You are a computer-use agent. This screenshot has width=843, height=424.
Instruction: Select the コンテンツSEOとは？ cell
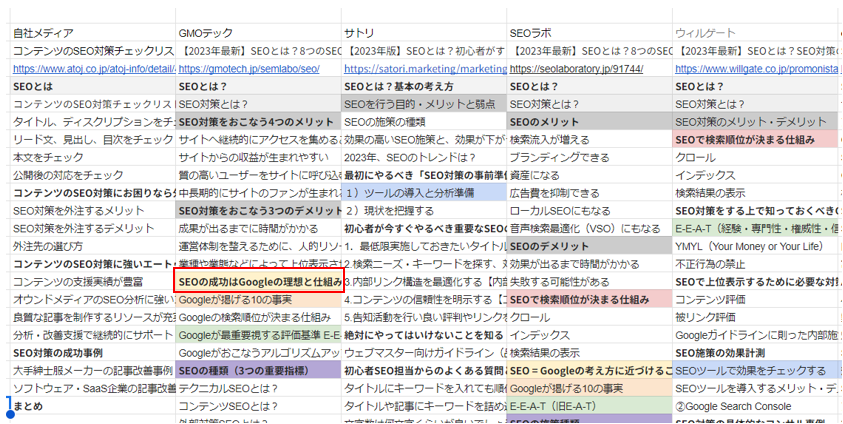coord(259,406)
